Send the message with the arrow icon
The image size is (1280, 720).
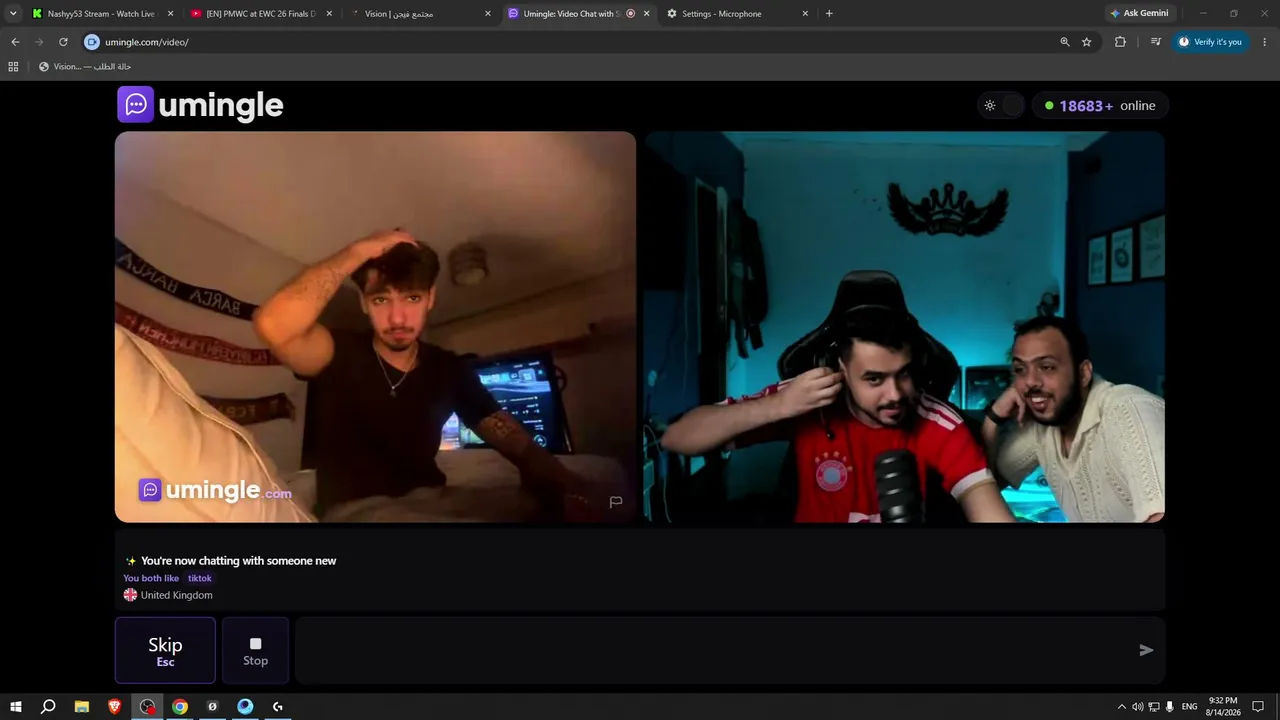1146,650
